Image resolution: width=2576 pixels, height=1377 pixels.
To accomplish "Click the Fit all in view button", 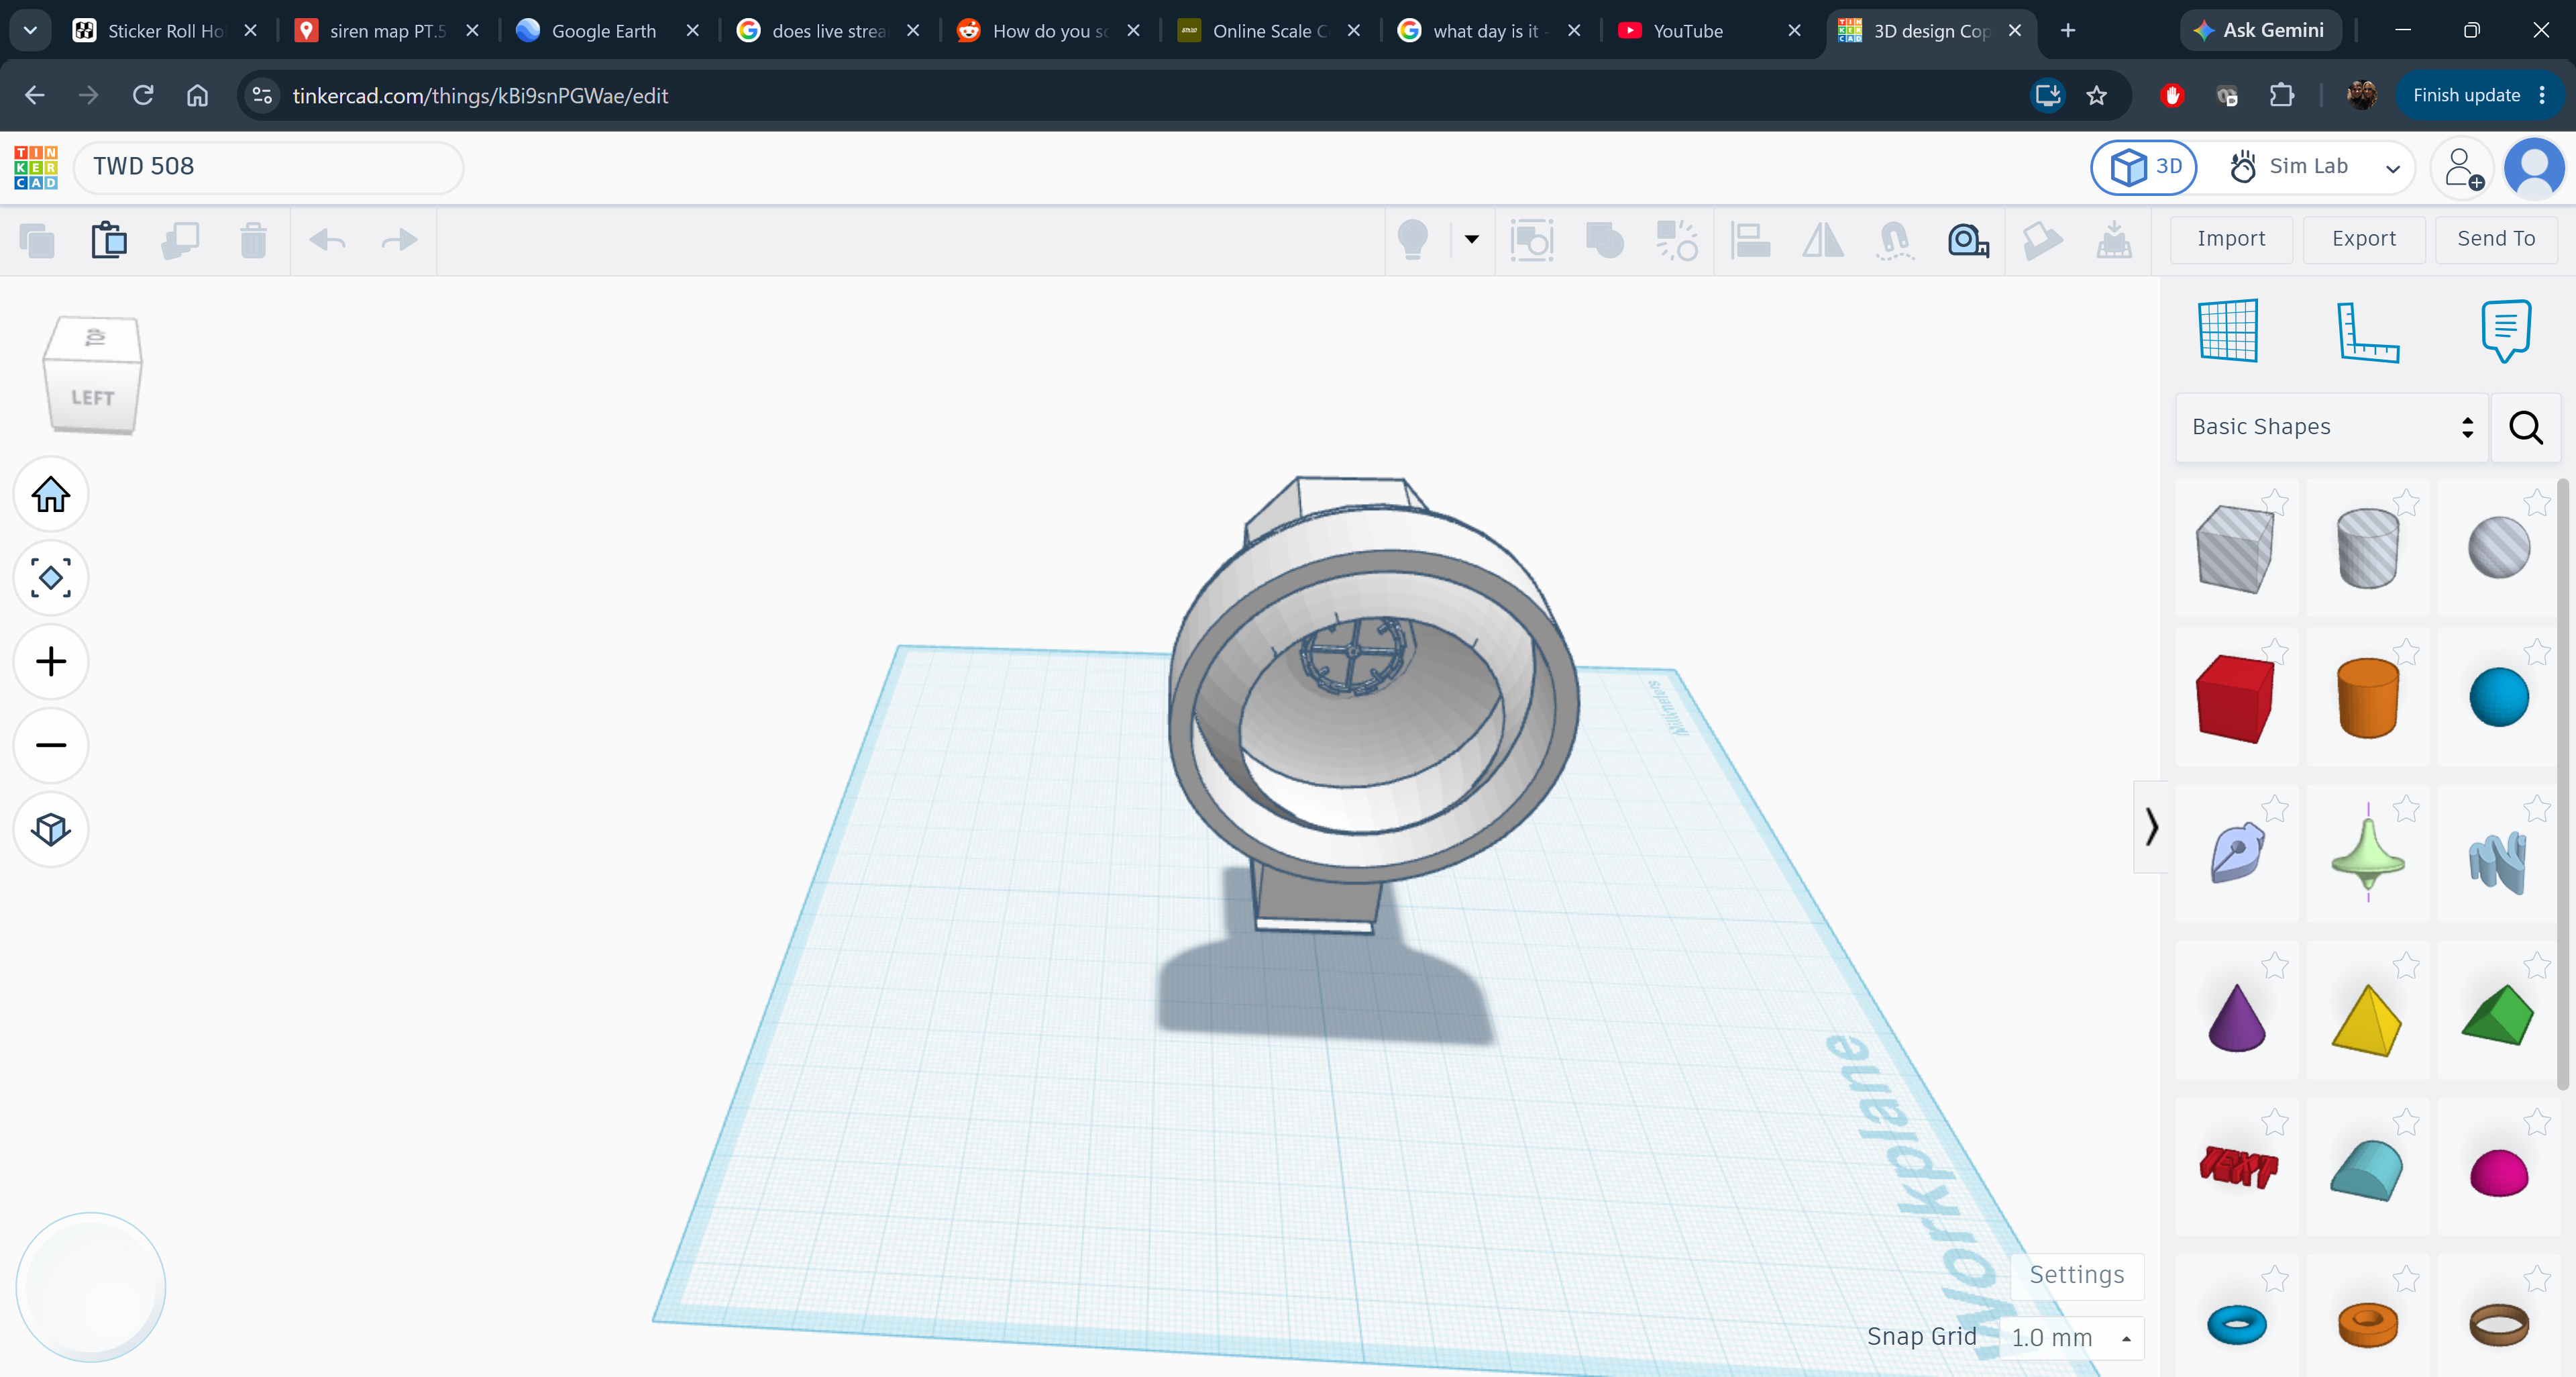I will 51,578.
